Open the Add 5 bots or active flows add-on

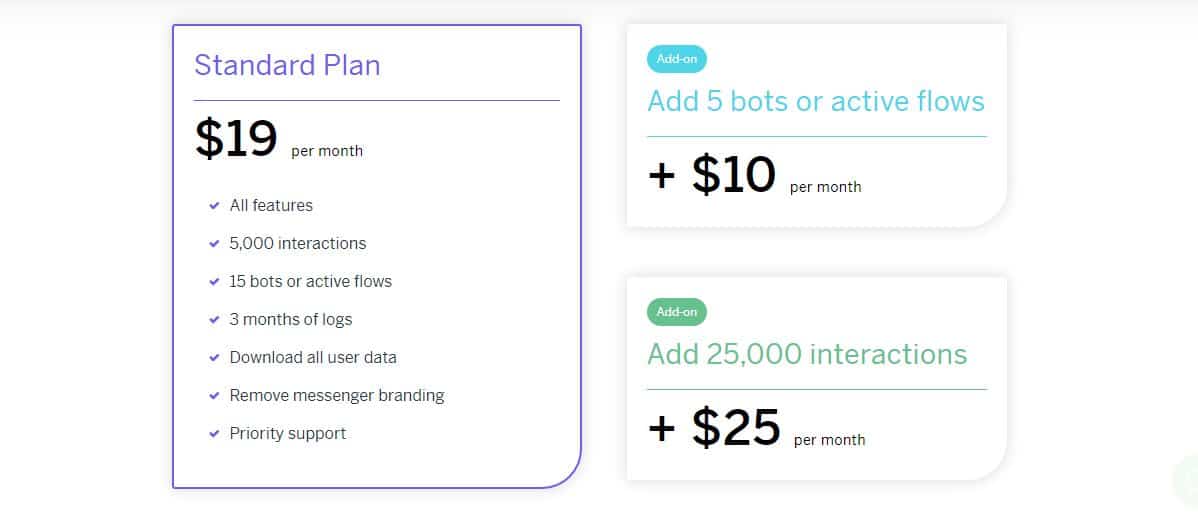pyautogui.click(x=816, y=101)
